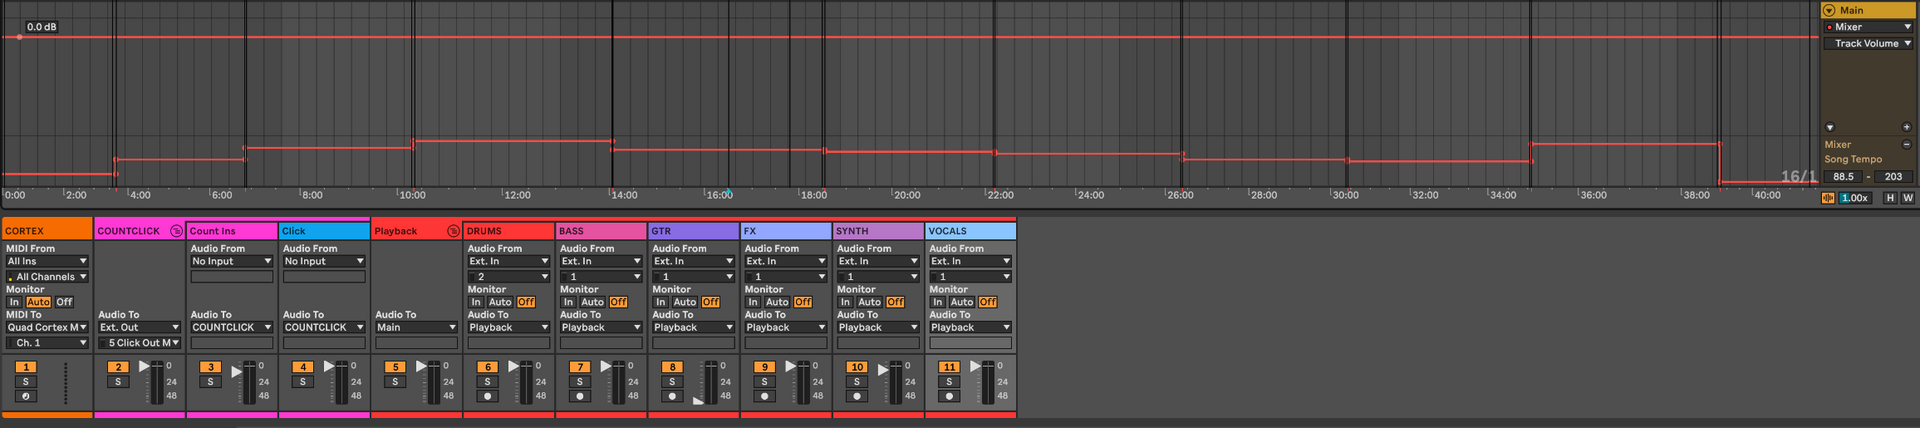This screenshot has width=1920, height=428.
Task: Solo the GTR track
Action: tap(672, 382)
